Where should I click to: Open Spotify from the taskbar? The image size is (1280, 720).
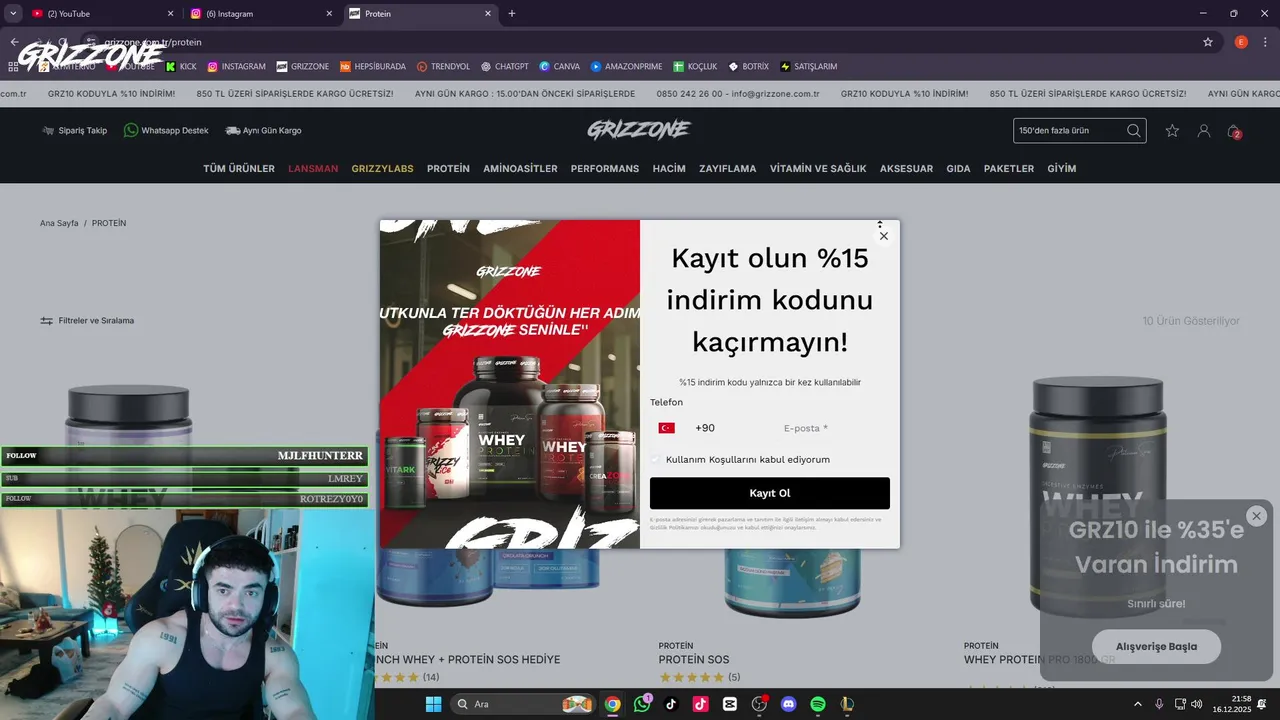(818, 704)
